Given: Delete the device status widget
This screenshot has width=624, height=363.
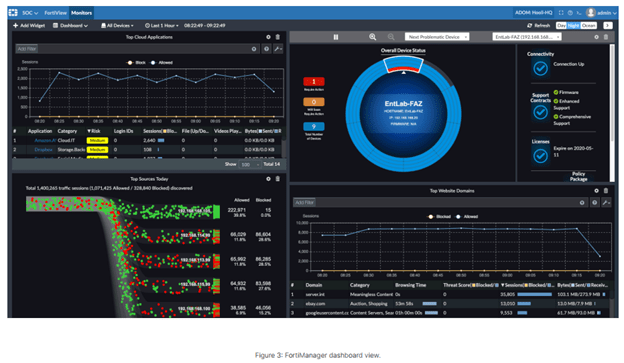Looking at the screenshot, I should click(x=606, y=37).
